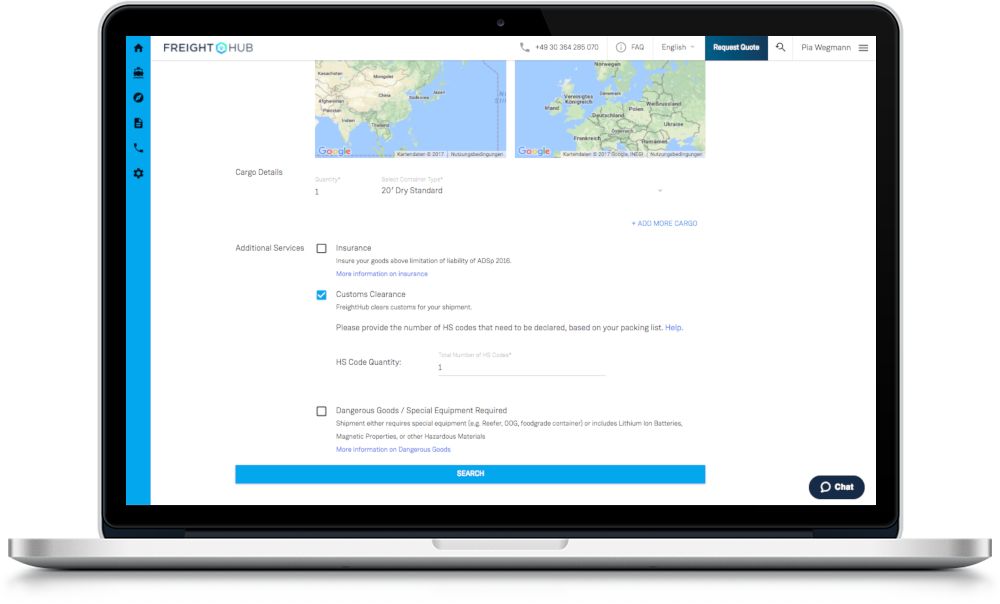
Task: Check Dangerous Goods / Special Equipment Required
Action: click(x=321, y=410)
